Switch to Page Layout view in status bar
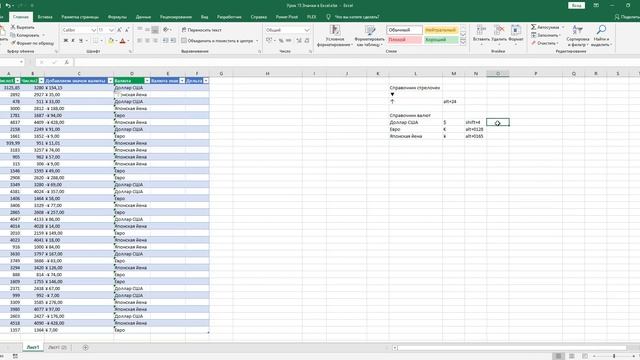Viewport: 640px width, 360px height. (x=572, y=356)
